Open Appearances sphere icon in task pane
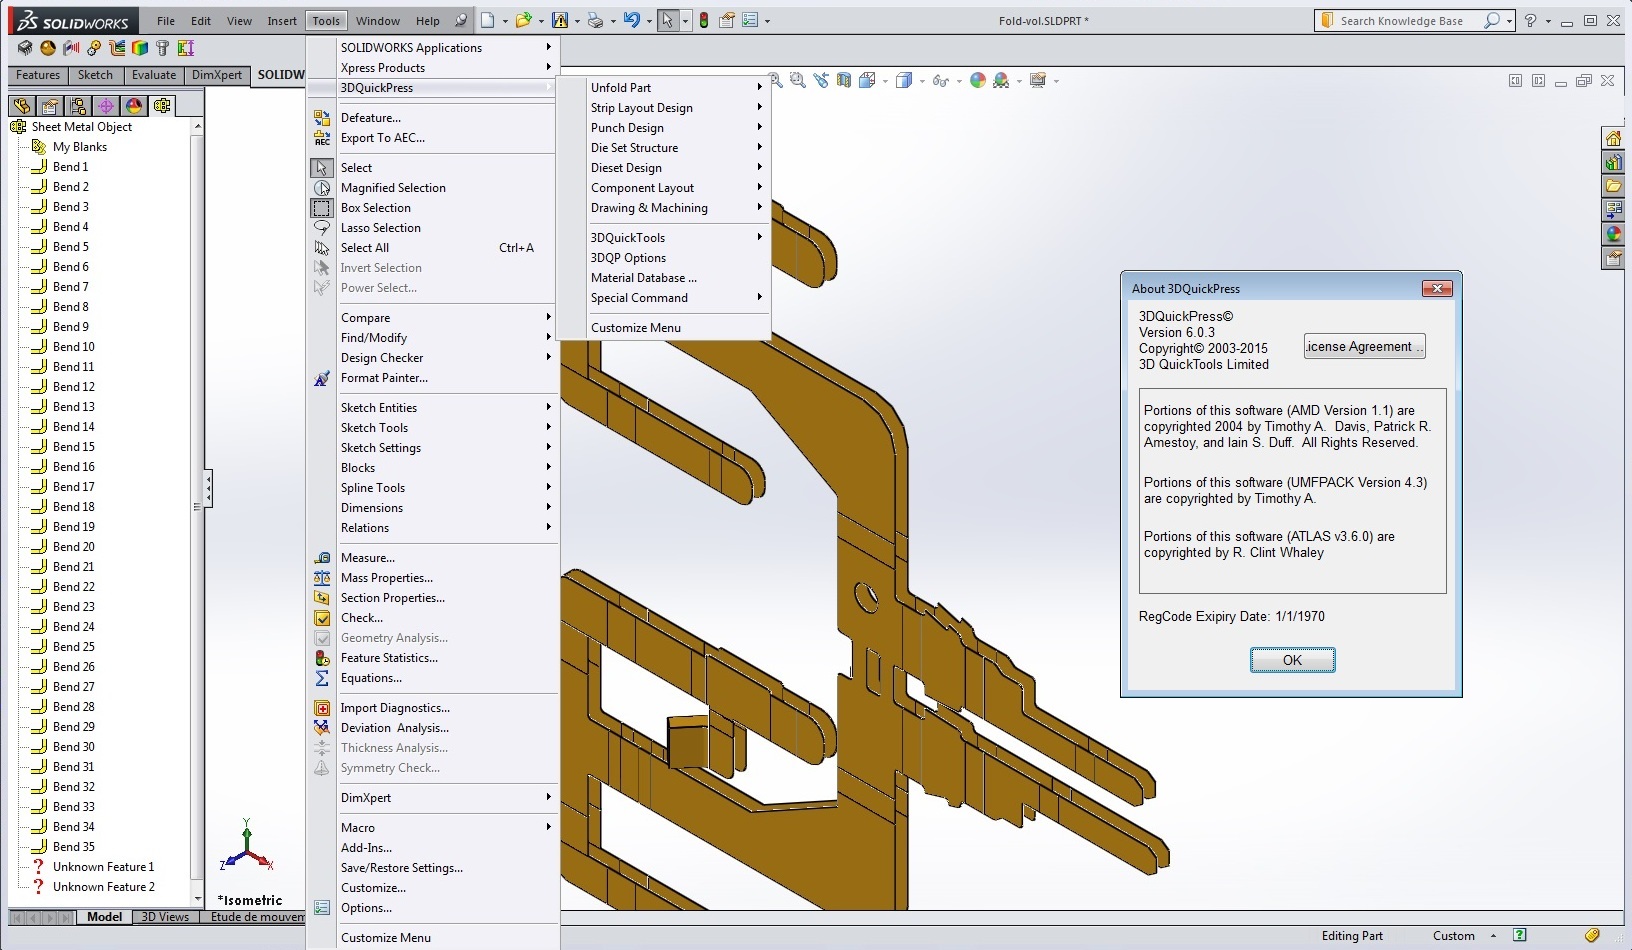This screenshot has height=950, width=1632. pyautogui.click(x=1613, y=234)
